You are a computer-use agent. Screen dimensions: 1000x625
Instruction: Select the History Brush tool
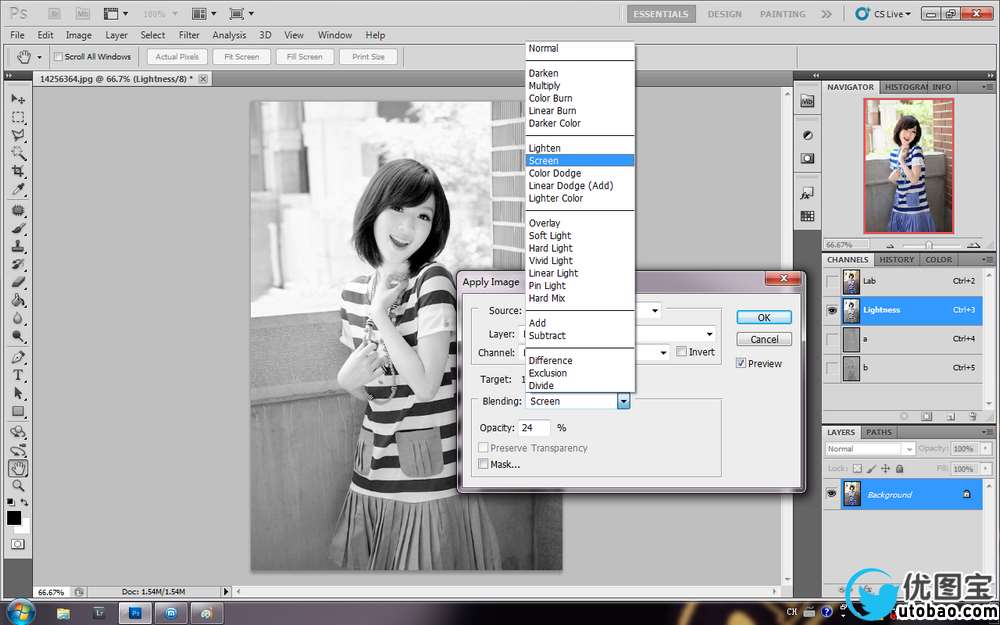18,264
